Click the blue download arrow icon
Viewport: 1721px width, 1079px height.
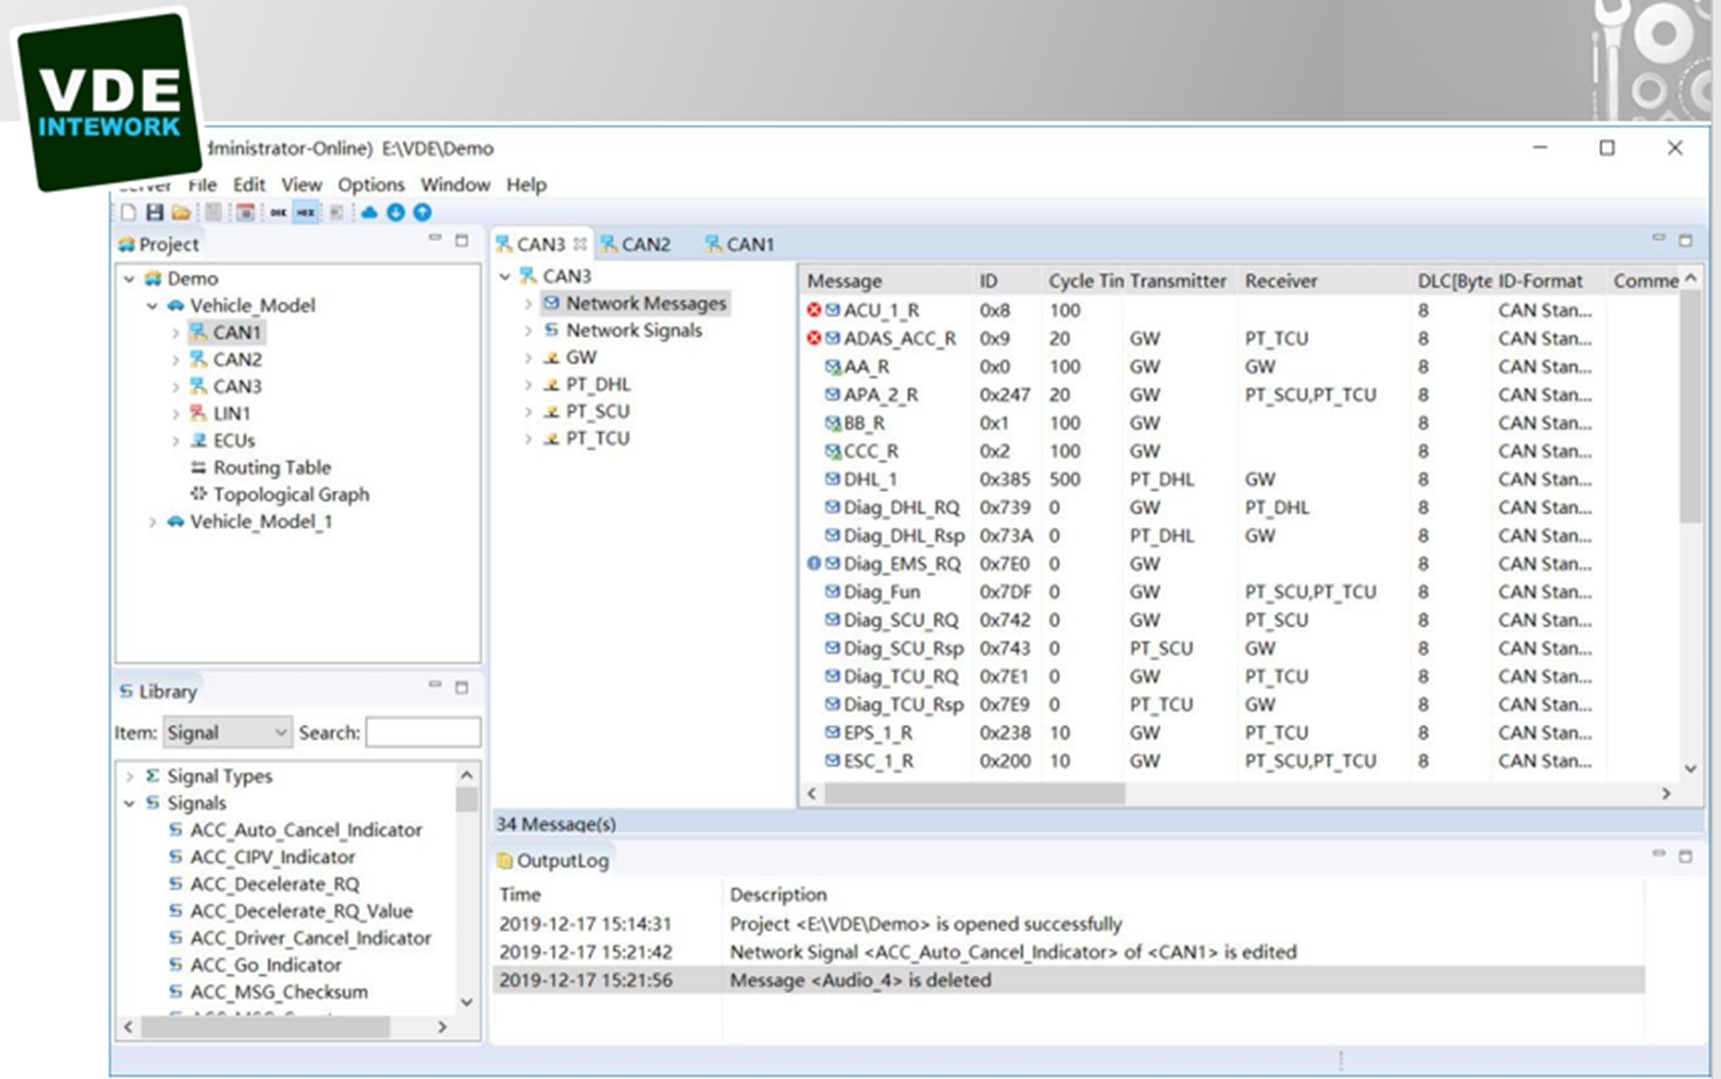396,212
